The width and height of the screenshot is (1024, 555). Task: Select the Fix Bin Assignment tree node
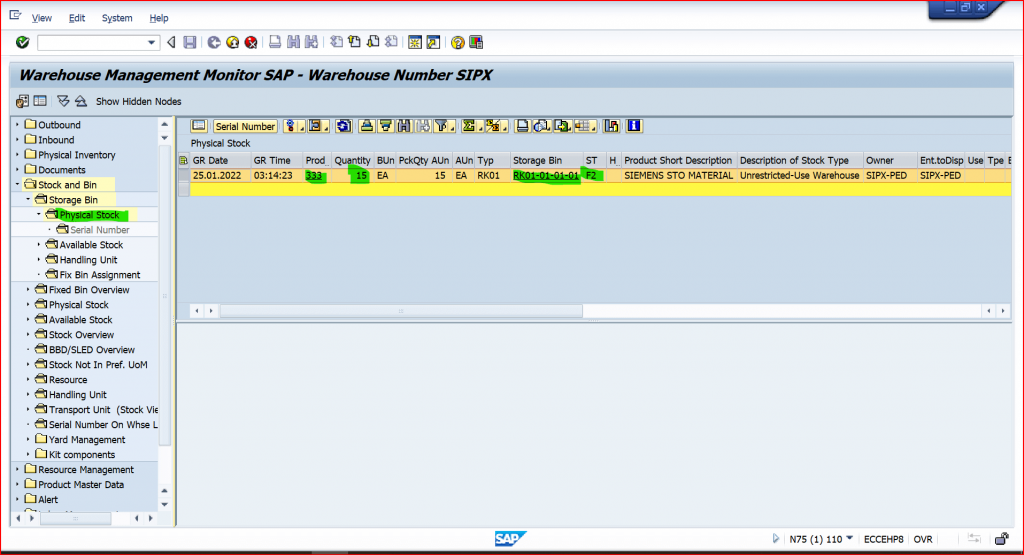coord(99,275)
